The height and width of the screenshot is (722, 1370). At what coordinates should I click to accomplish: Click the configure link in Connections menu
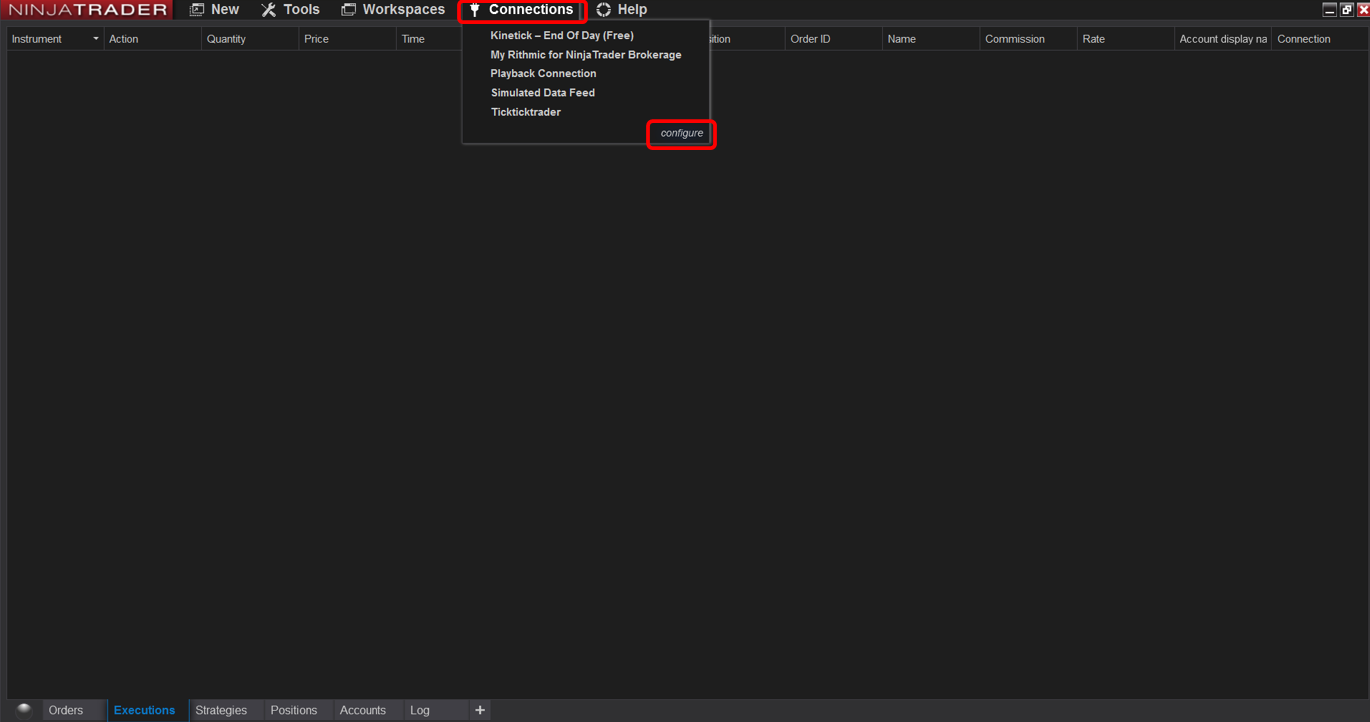click(x=682, y=133)
